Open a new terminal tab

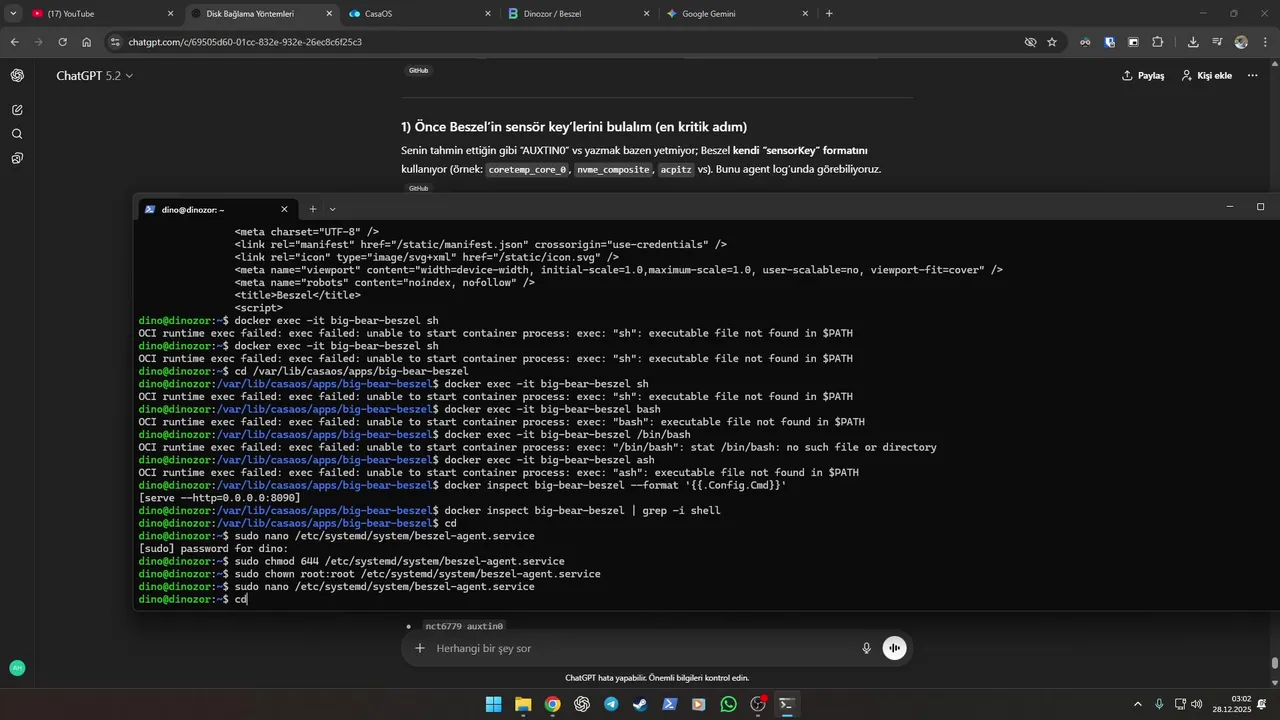tap(312, 209)
